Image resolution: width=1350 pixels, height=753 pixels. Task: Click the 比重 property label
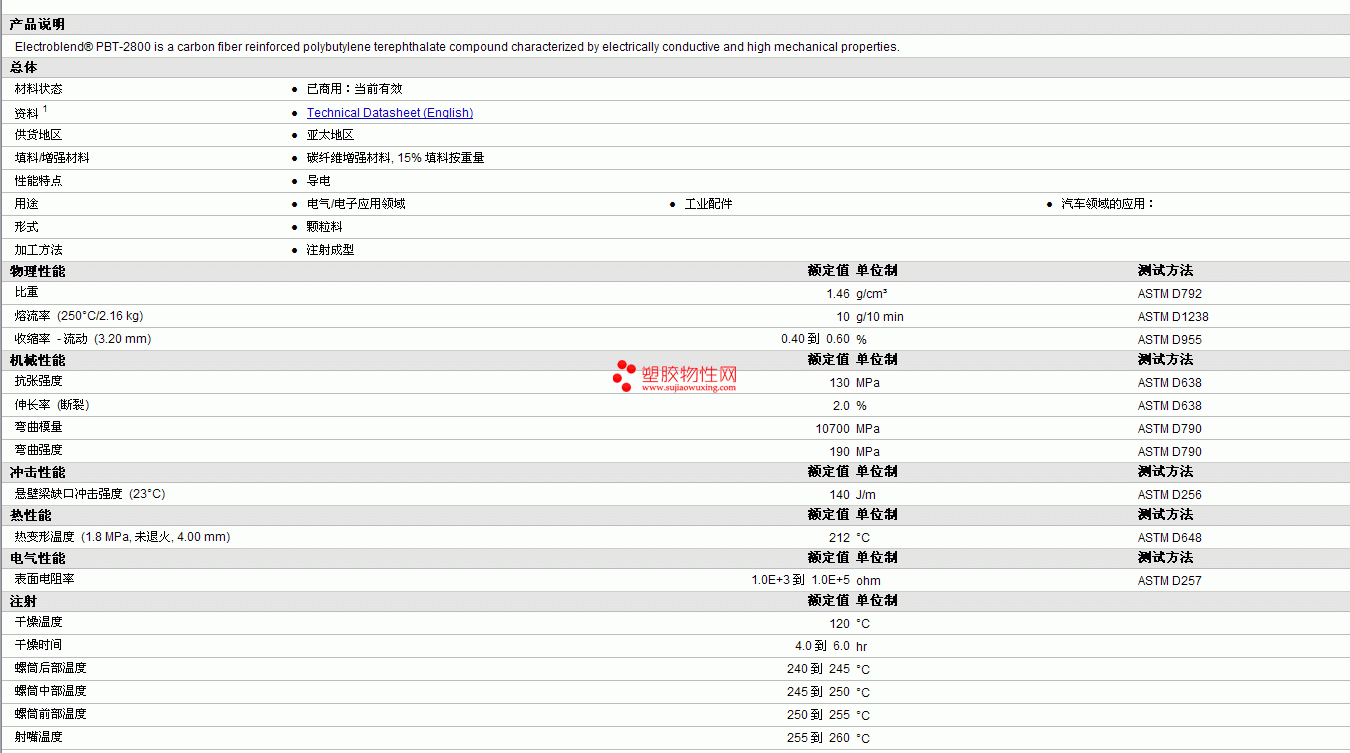(27, 292)
